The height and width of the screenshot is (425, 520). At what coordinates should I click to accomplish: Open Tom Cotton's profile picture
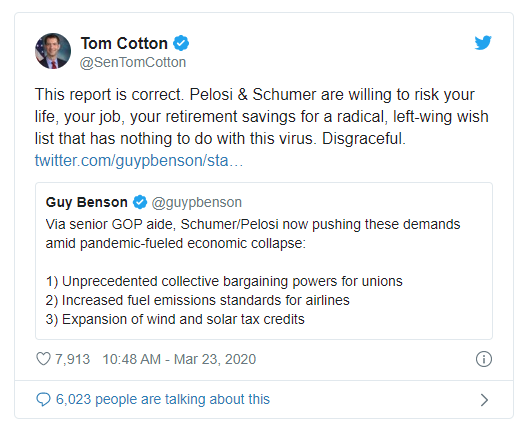[53, 51]
